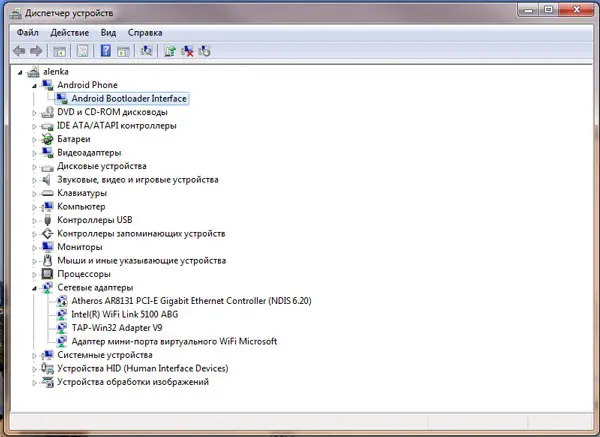This screenshot has height=437, width=600.
Task: Select TAP-Win32 Adapter V9
Action: pyautogui.click(x=117, y=328)
